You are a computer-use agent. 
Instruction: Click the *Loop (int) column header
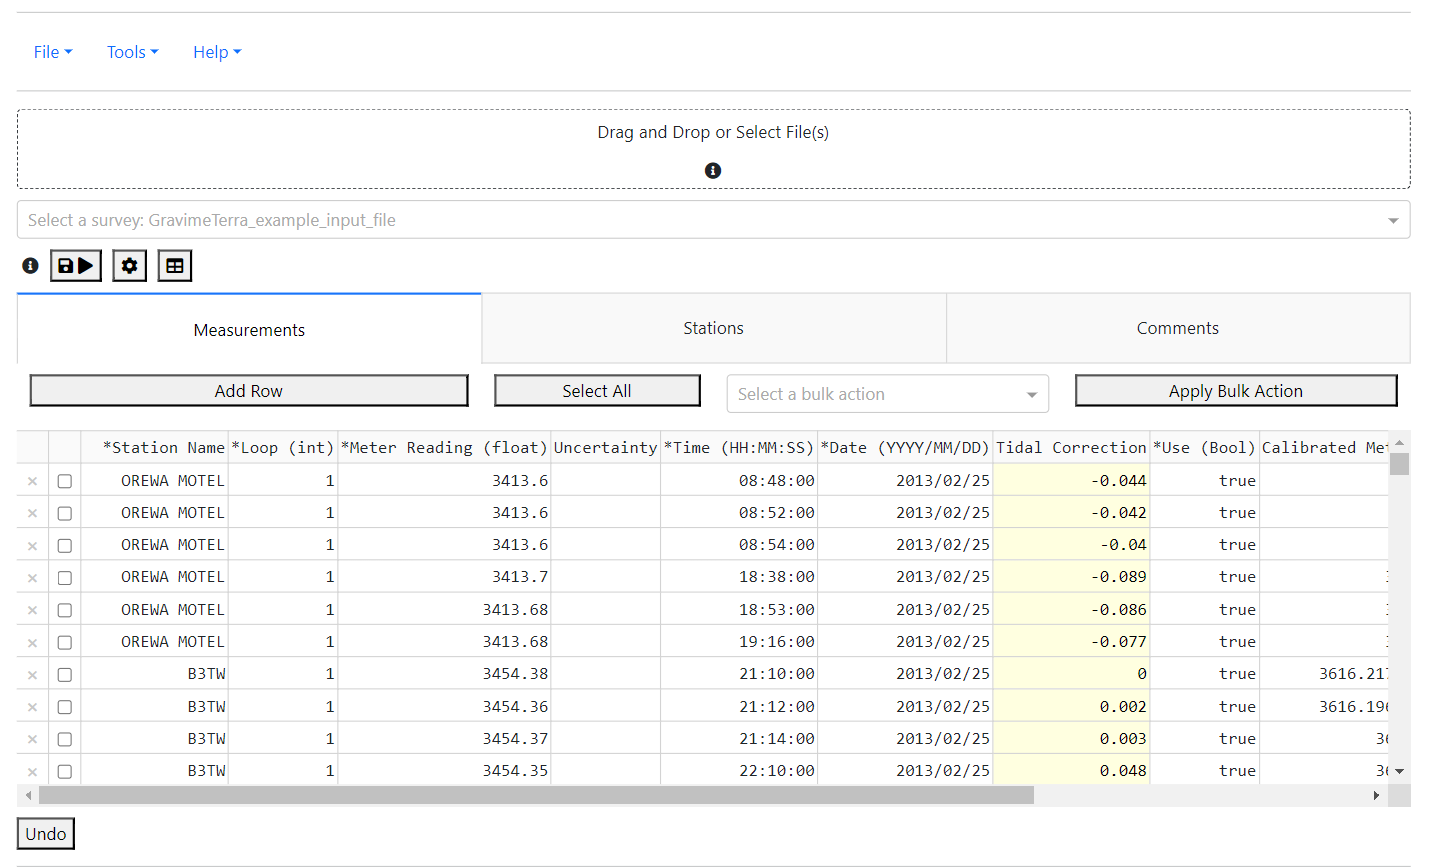pos(283,448)
